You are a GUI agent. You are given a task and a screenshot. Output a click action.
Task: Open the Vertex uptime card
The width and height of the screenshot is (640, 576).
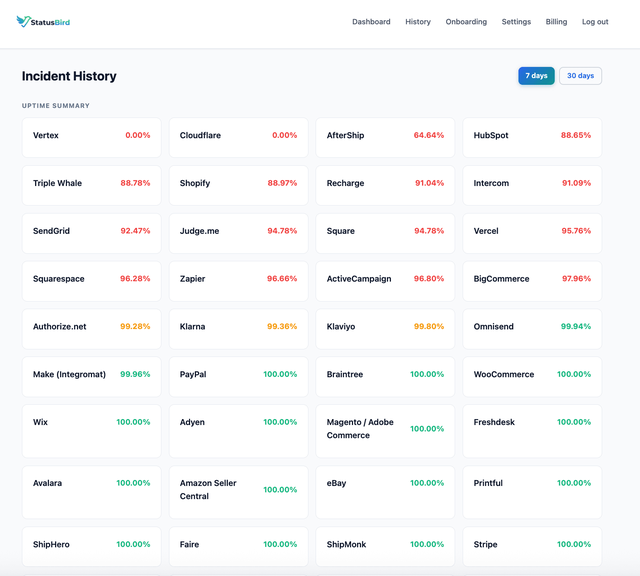91,138
